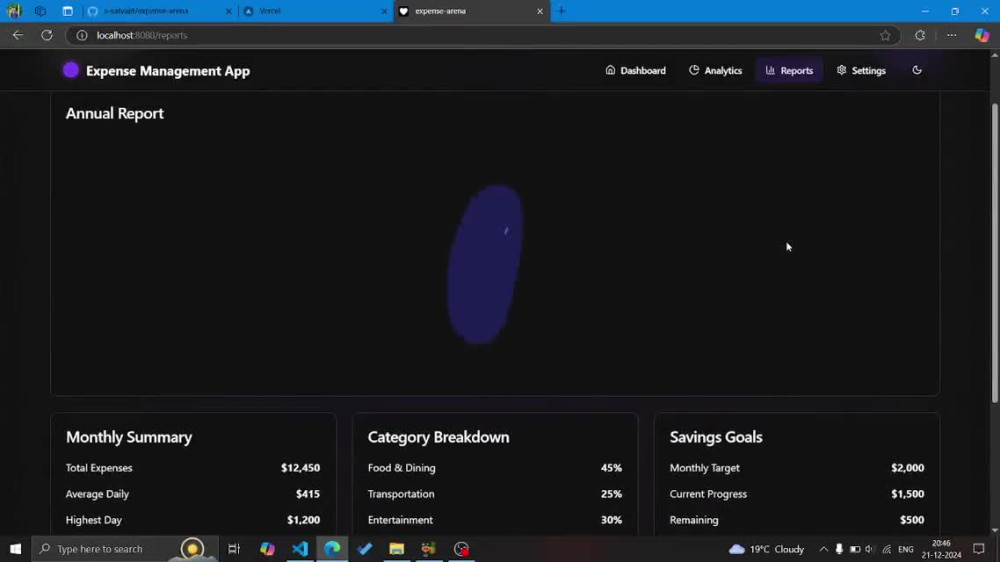Toggle dark mode moon icon
1000x562 pixels.
(917, 70)
